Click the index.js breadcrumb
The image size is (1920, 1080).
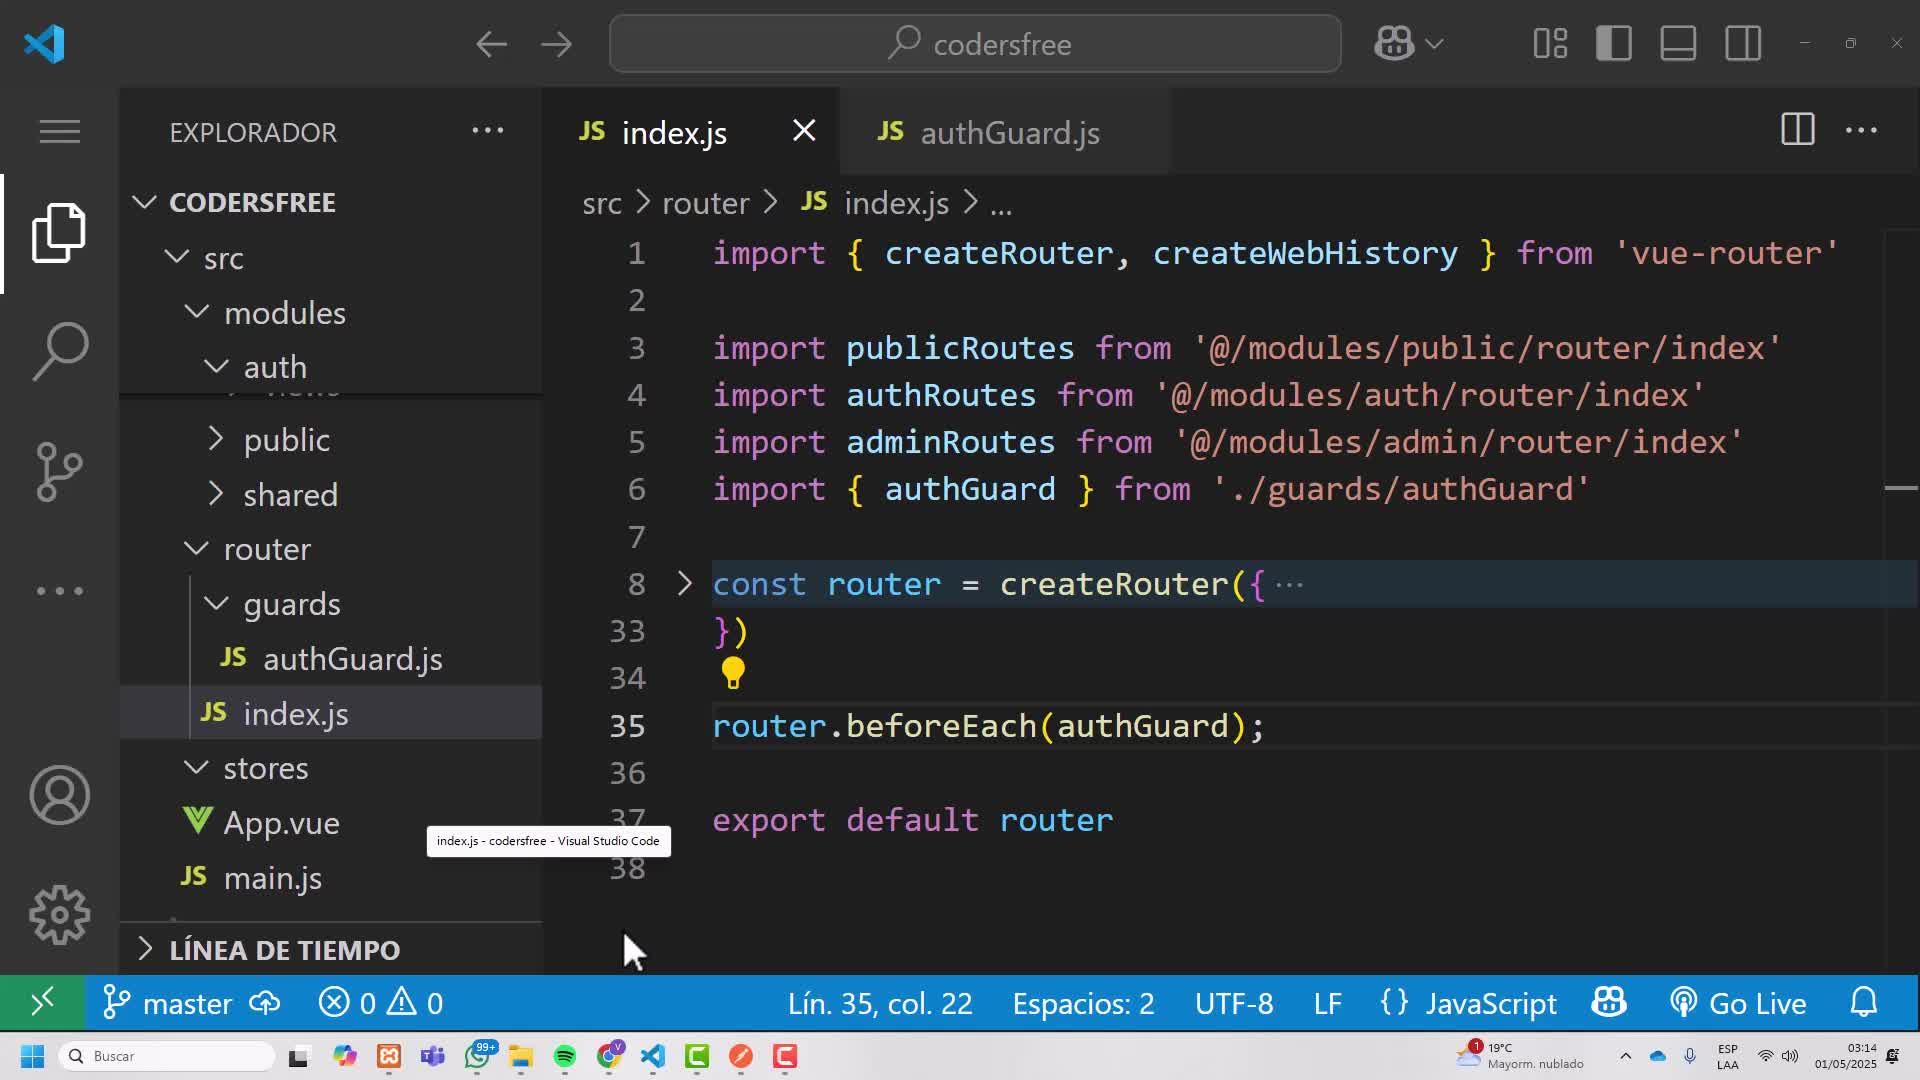[x=896, y=204]
